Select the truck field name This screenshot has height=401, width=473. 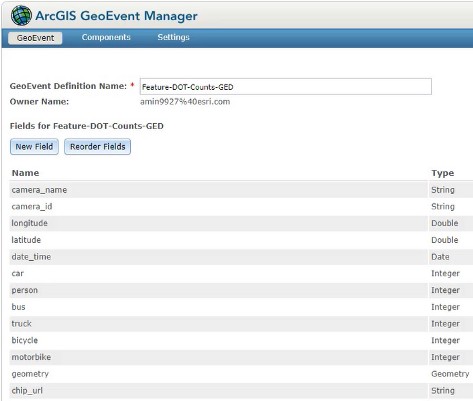21,323
